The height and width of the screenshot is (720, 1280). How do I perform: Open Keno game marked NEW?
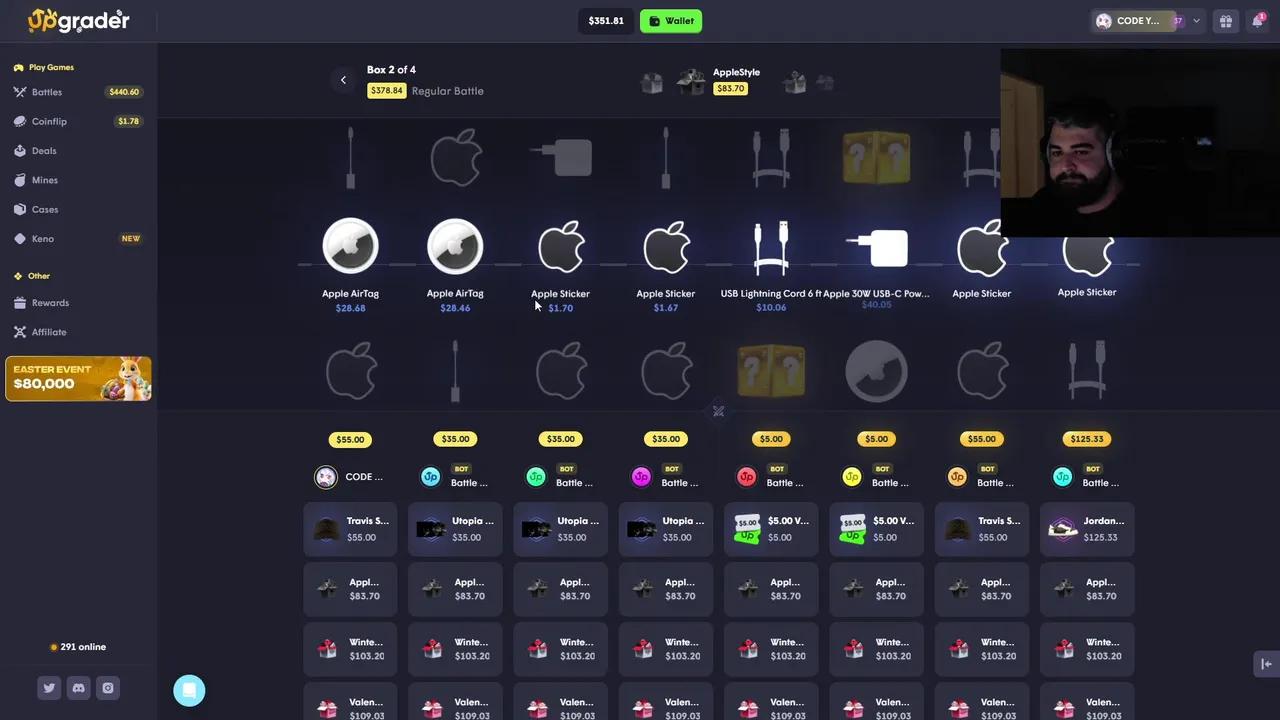click(43, 239)
